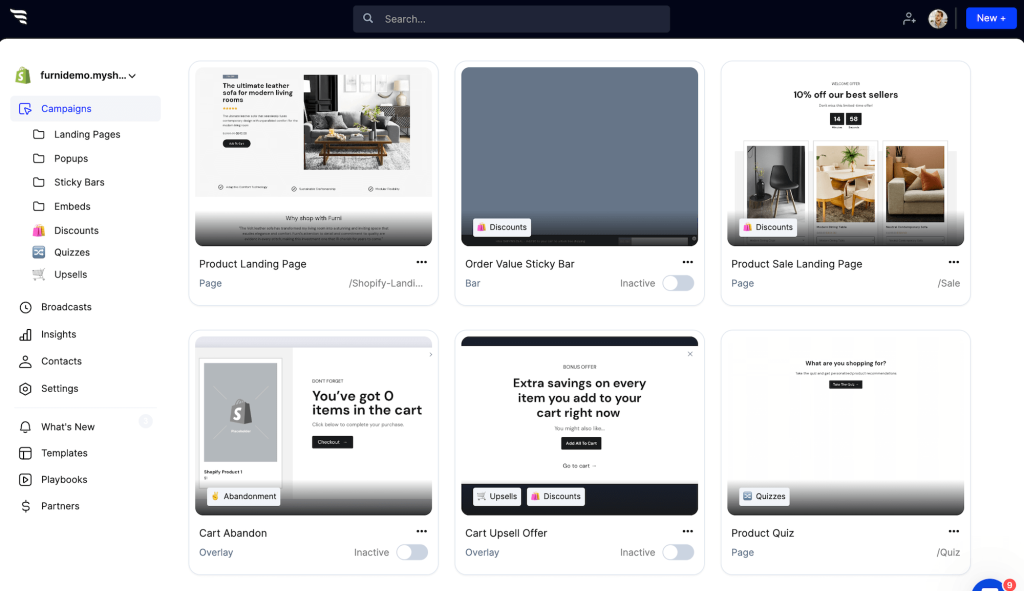Click the Popups folder icon
The image size is (1024, 591).
coord(39,158)
